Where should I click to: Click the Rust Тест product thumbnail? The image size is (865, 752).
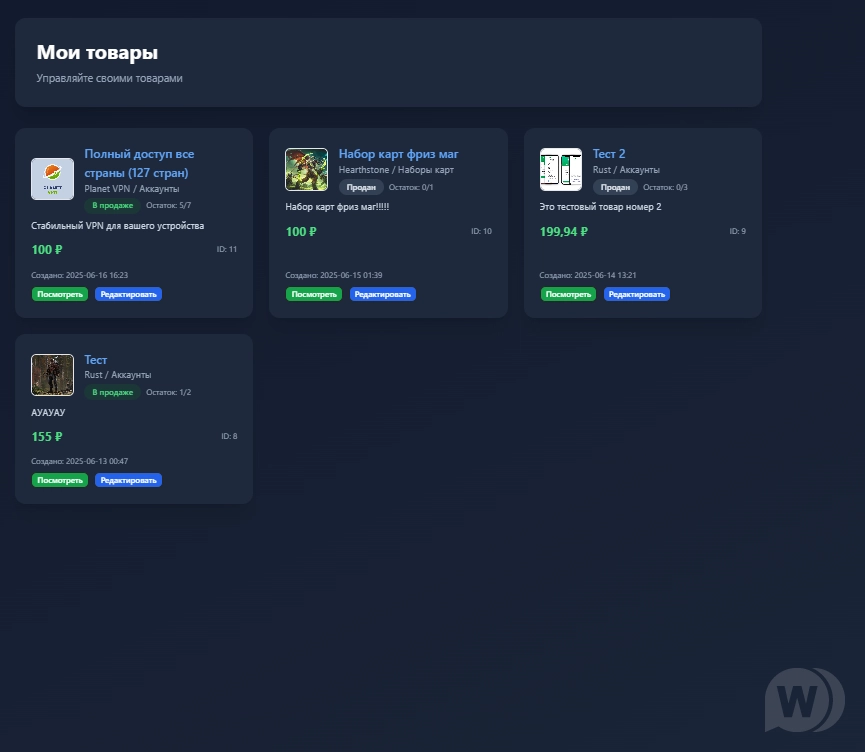click(x=52, y=375)
